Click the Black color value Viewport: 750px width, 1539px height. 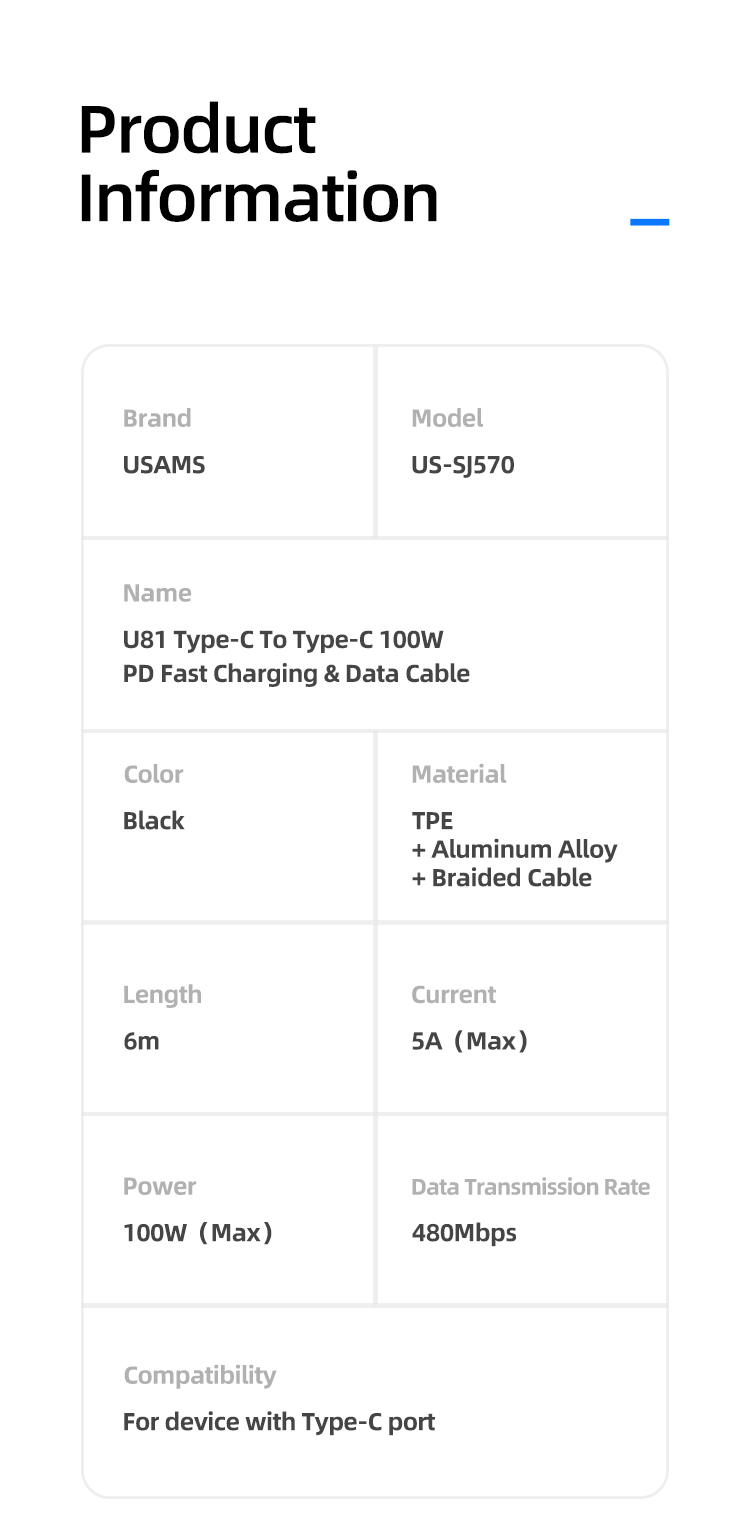coord(154,820)
